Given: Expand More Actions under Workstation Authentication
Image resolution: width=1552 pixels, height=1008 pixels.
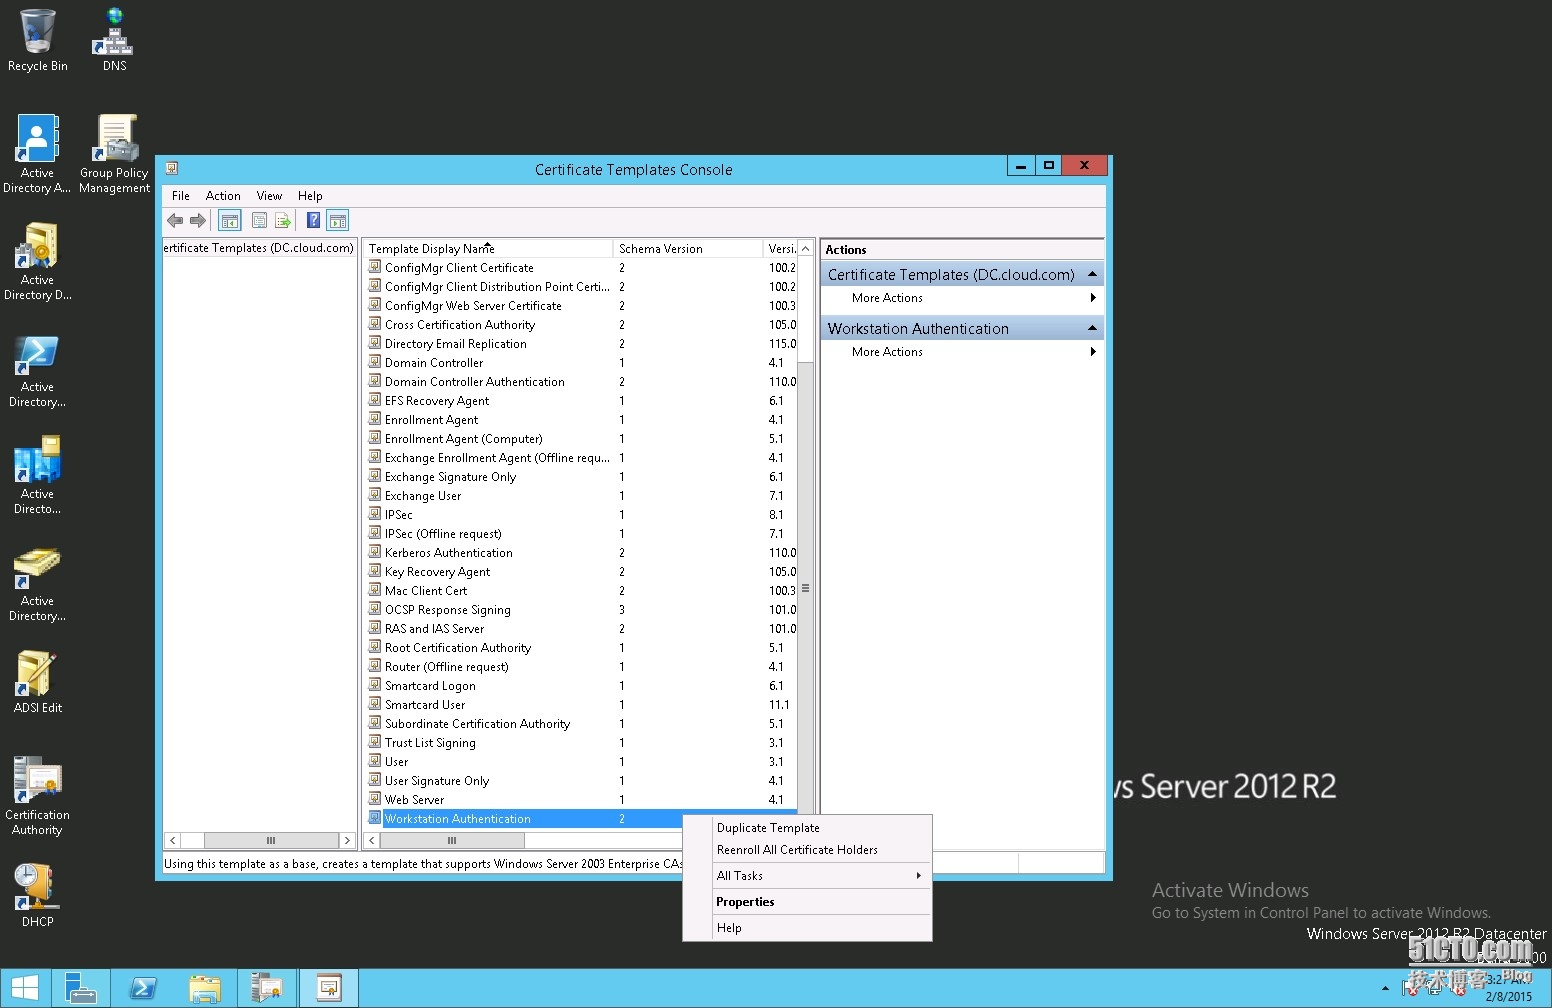Looking at the screenshot, I should 962,352.
